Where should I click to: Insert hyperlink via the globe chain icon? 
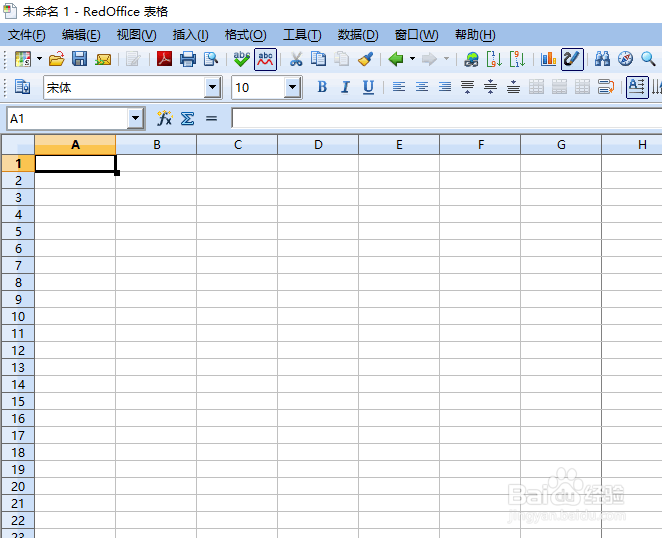coord(471,59)
